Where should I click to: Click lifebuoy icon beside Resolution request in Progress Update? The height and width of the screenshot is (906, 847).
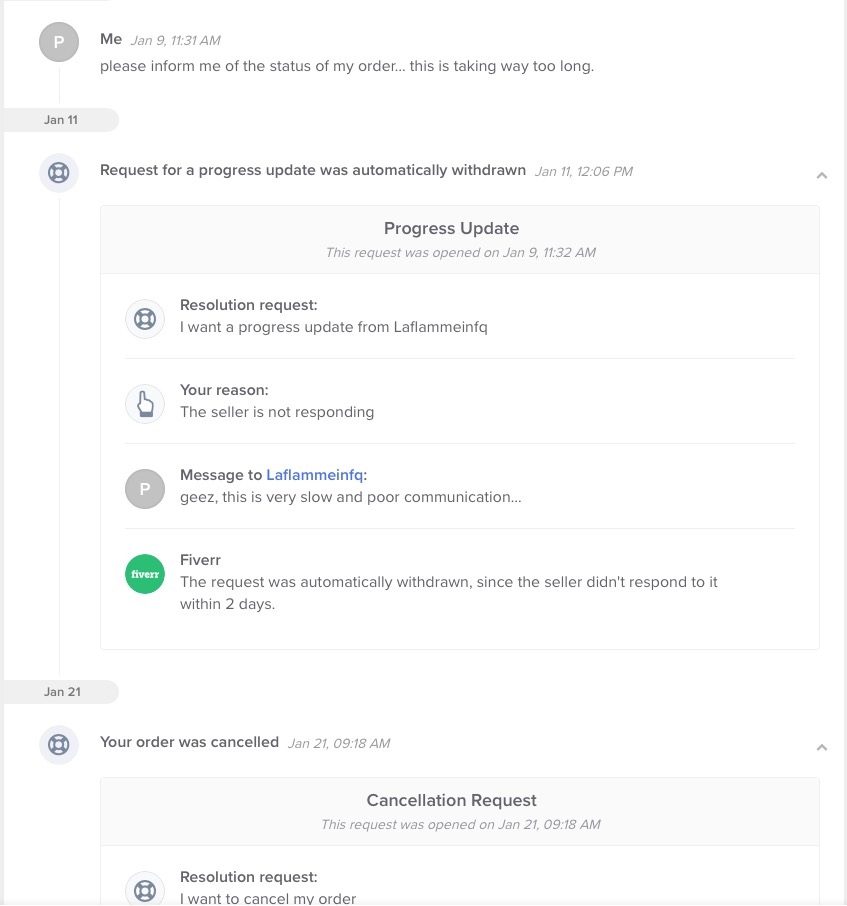pyautogui.click(x=145, y=319)
